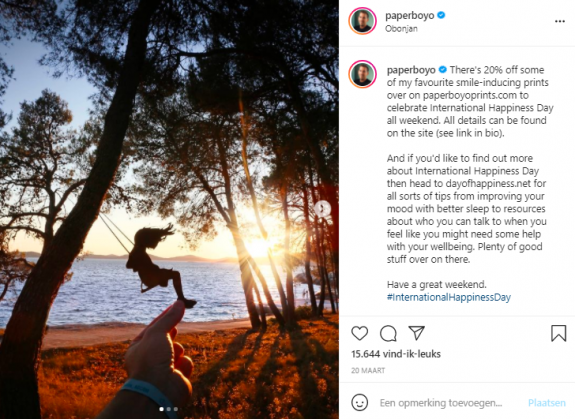575x419 pixels.
Task: Go to the next photo arrow
Action: [323, 209]
